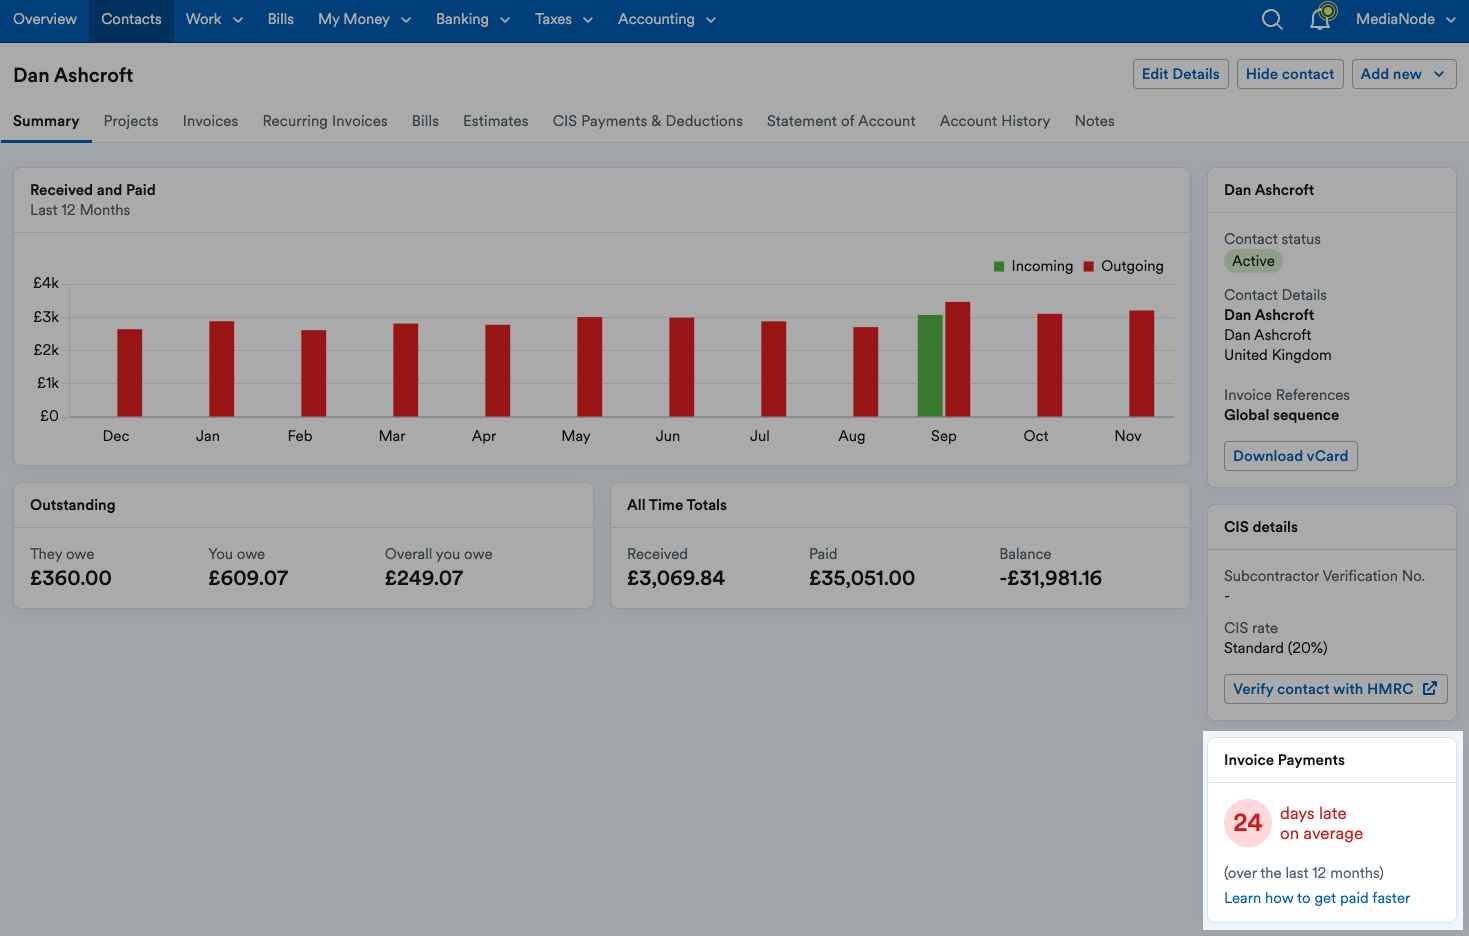Click the Standard (20%) CIS rate
This screenshot has height=936, width=1469.
pos(1276,648)
